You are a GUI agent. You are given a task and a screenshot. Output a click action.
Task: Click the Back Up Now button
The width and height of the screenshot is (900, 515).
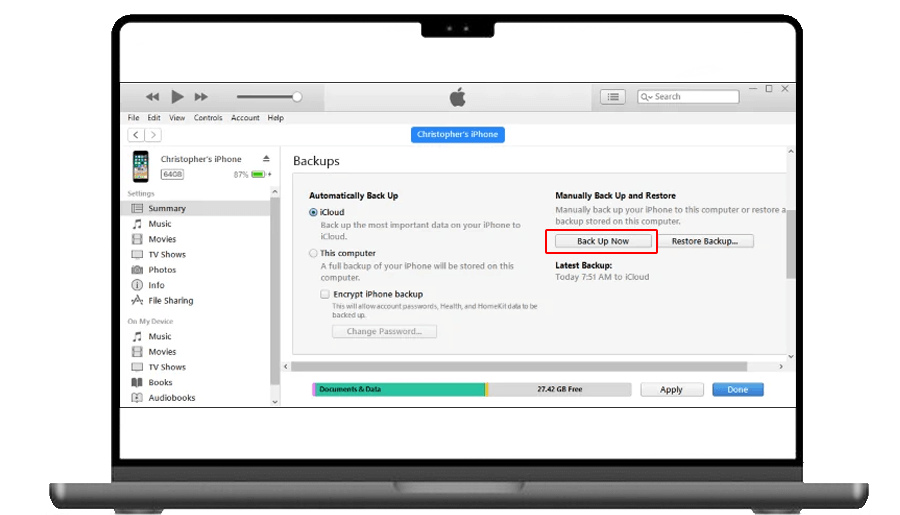(x=603, y=241)
